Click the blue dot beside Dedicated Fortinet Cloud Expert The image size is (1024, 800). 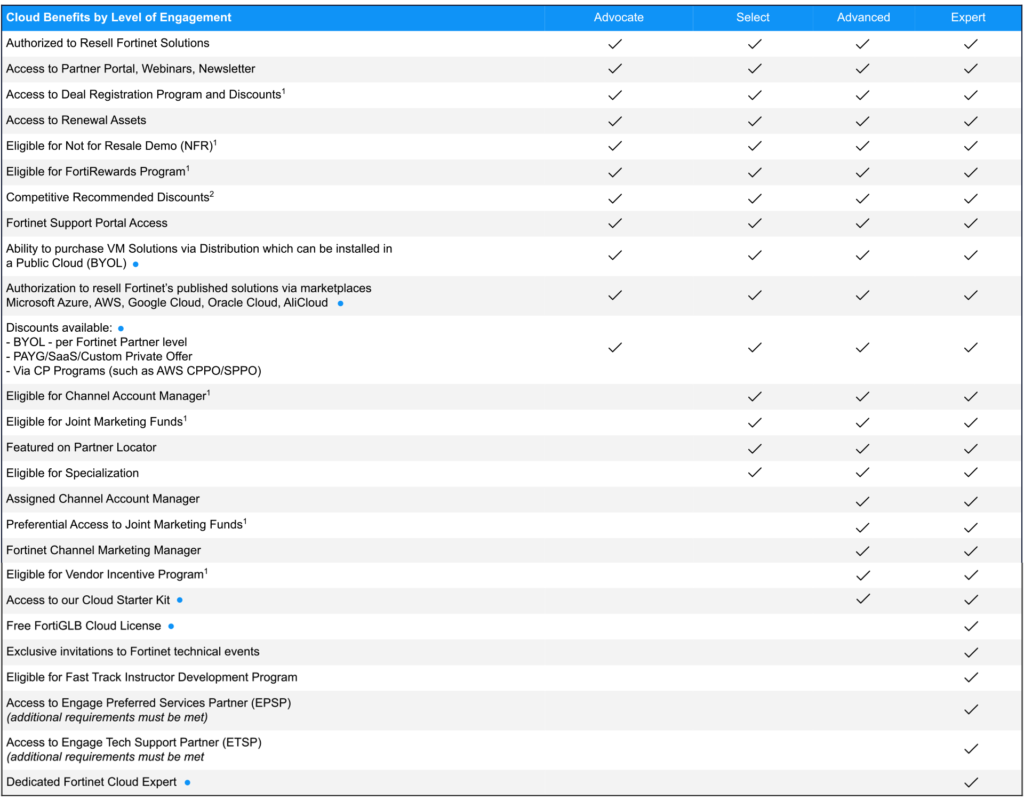pyautogui.click(x=187, y=782)
